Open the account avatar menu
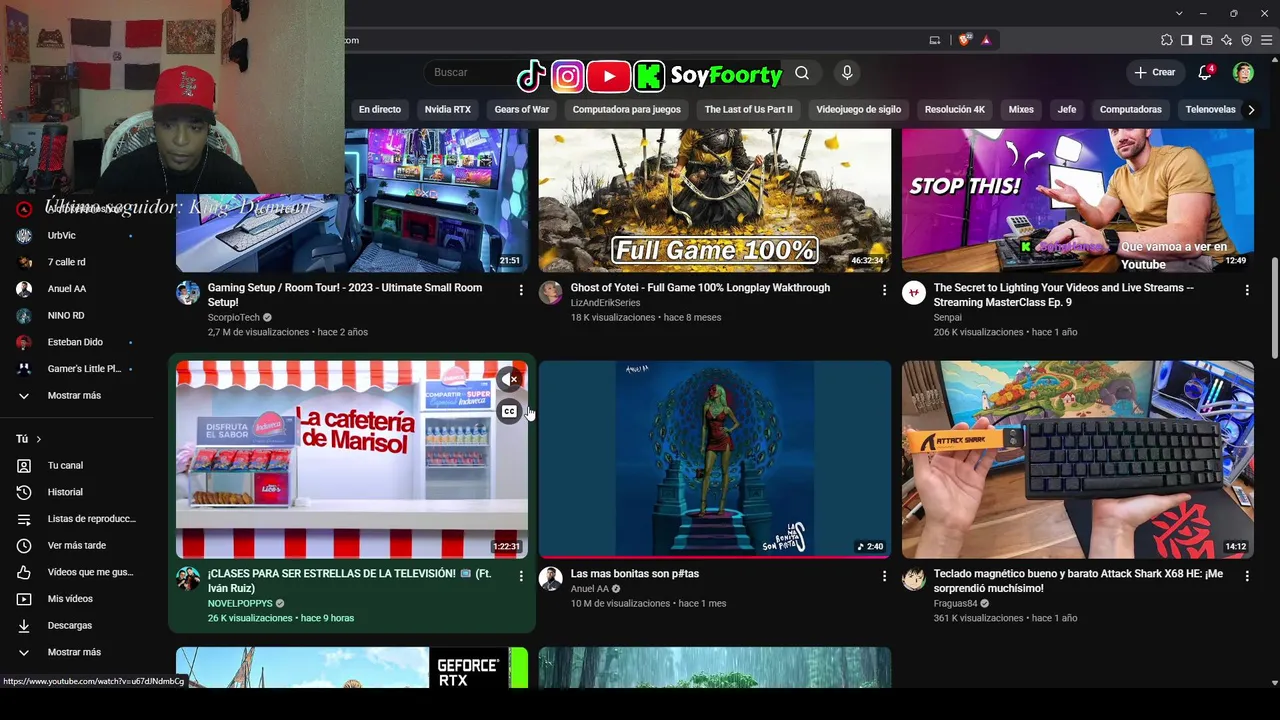 pyautogui.click(x=1243, y=72)
